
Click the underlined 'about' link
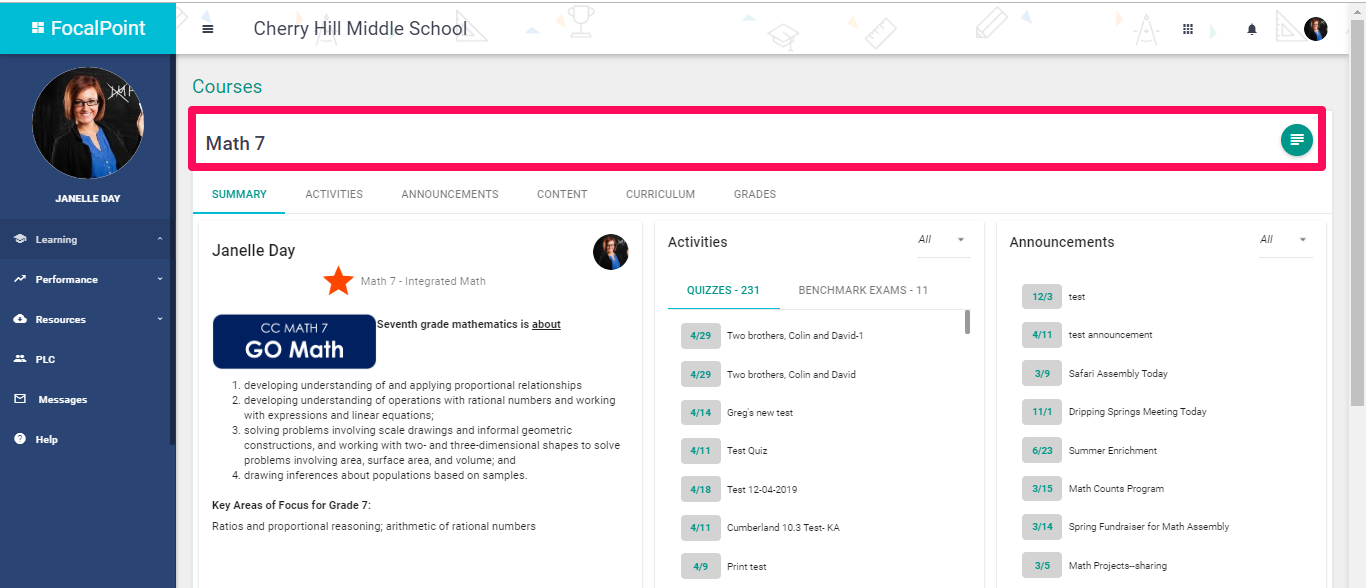(x=546, y=324)
